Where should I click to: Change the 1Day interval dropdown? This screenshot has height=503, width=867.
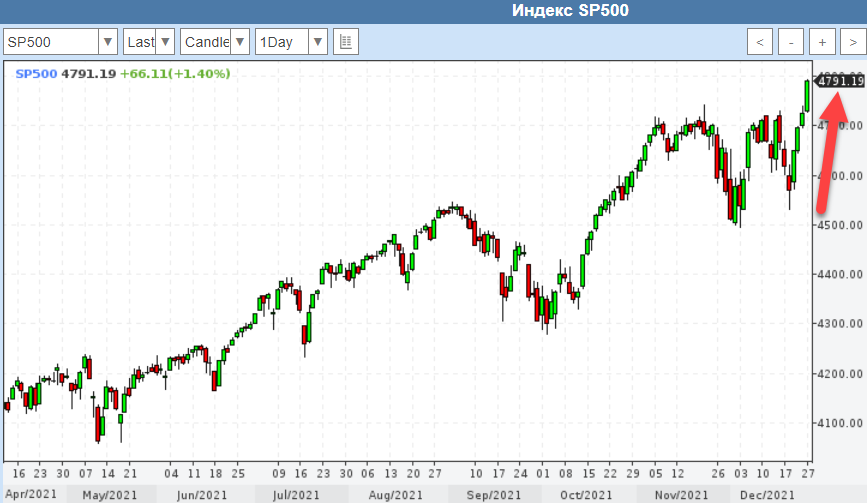click(x=291, y=42)
